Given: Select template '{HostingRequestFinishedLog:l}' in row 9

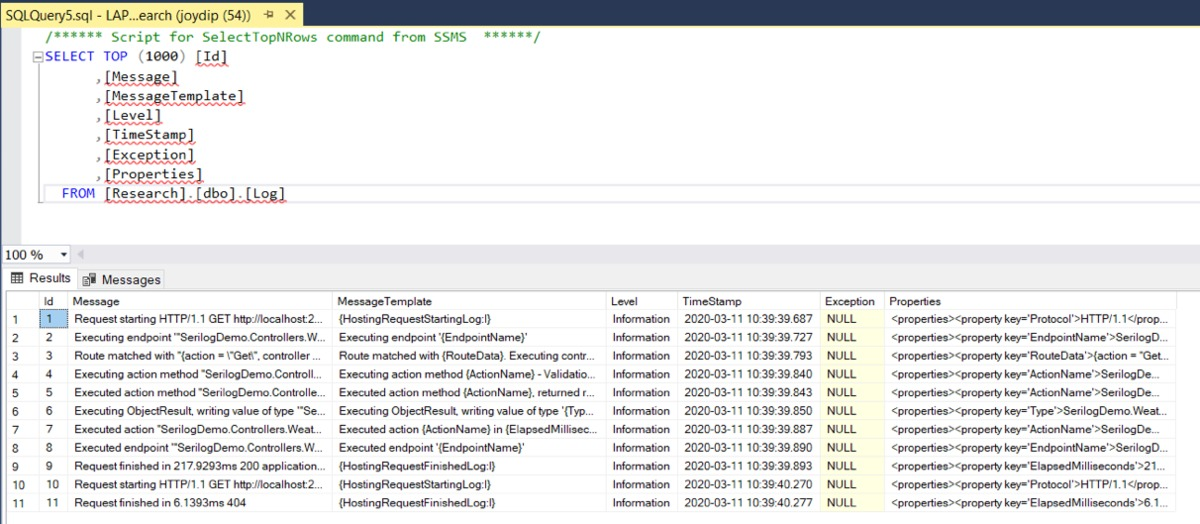Looking at the screenshot, I should (x=470, y=466).
